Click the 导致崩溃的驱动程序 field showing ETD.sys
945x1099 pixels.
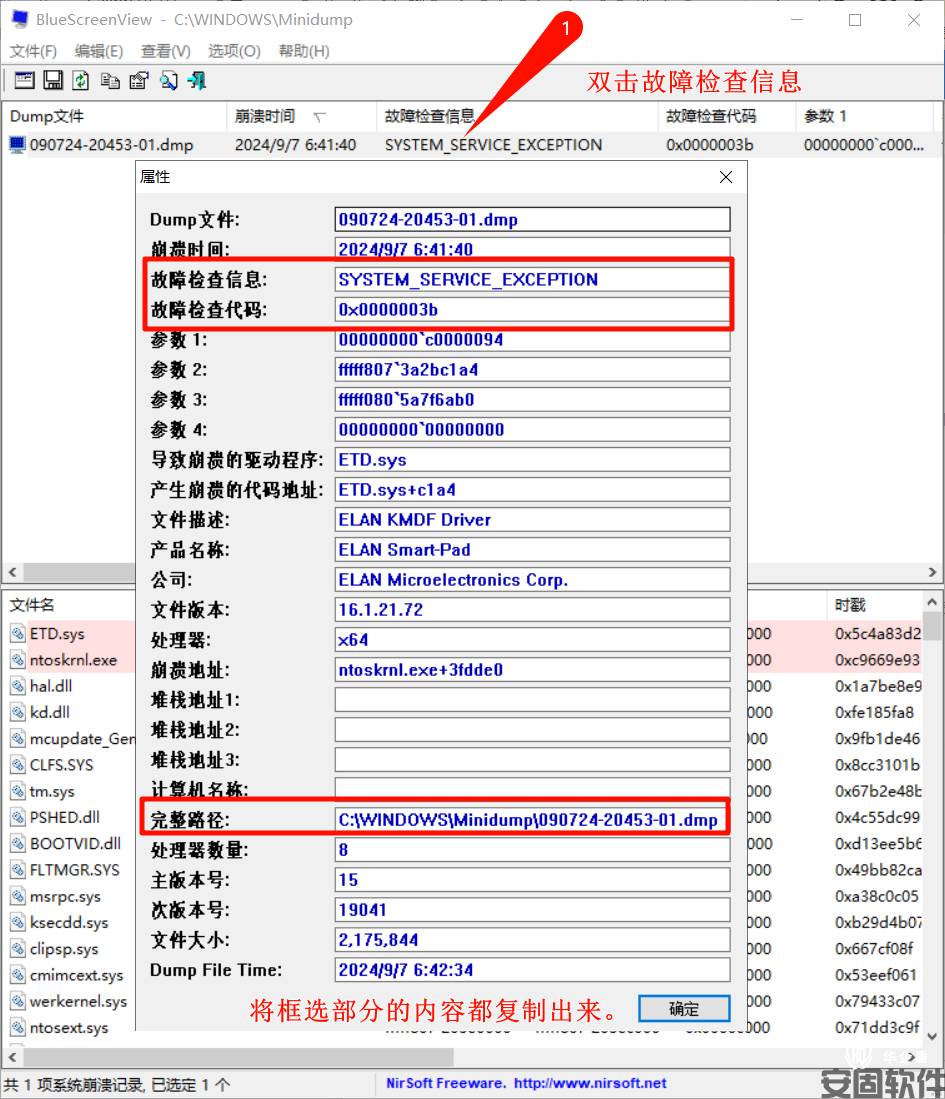[532, 460]
